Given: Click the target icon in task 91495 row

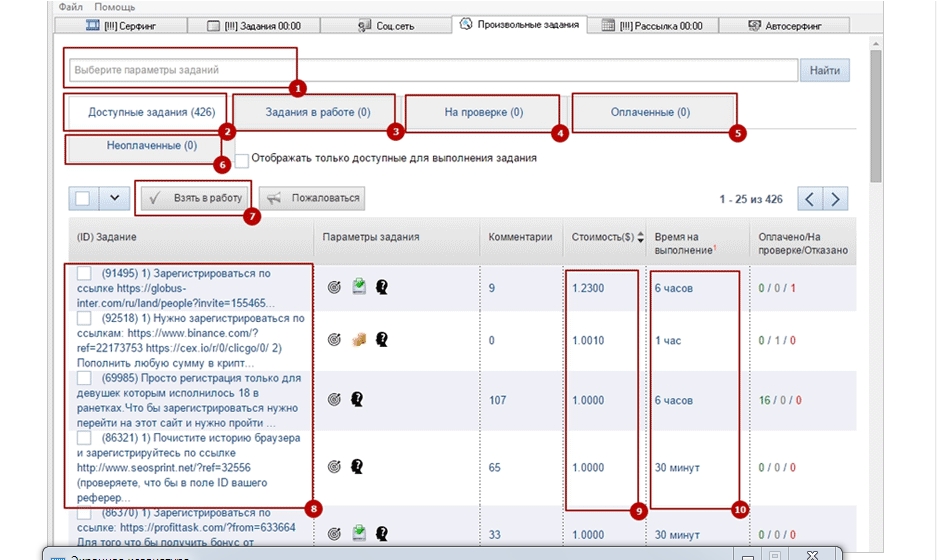Looking at the screenshot, I should pyautogui.click(x=334, y=287).
